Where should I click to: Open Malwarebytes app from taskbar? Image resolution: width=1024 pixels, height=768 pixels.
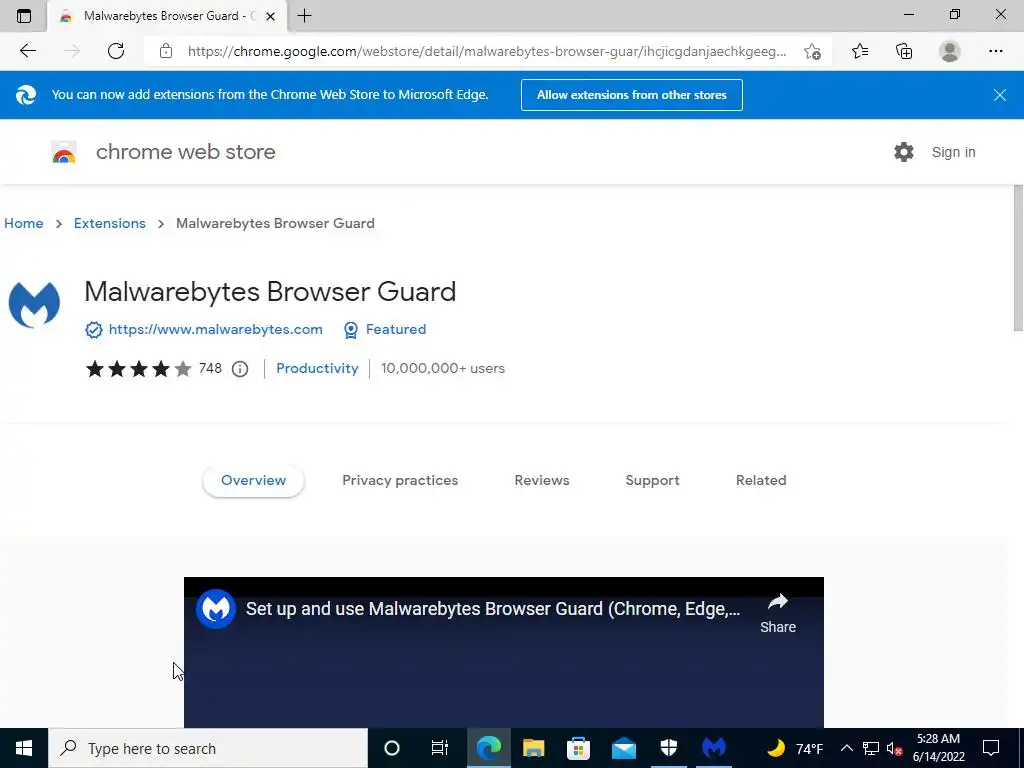click(714, 748)
